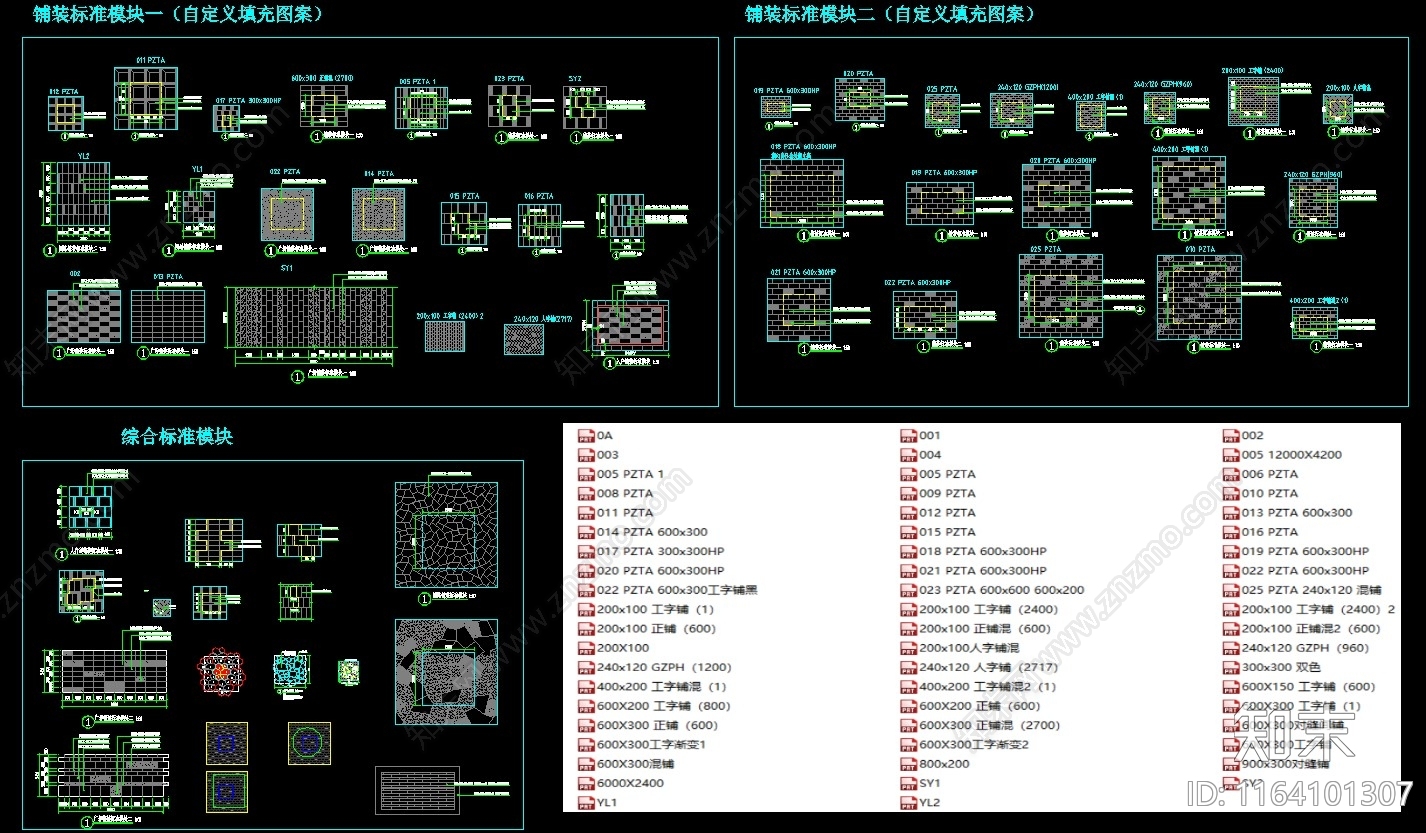Select file 021 PZTA 600x300HP
The height and width of the screenshot is (833, 1426).
973,571
